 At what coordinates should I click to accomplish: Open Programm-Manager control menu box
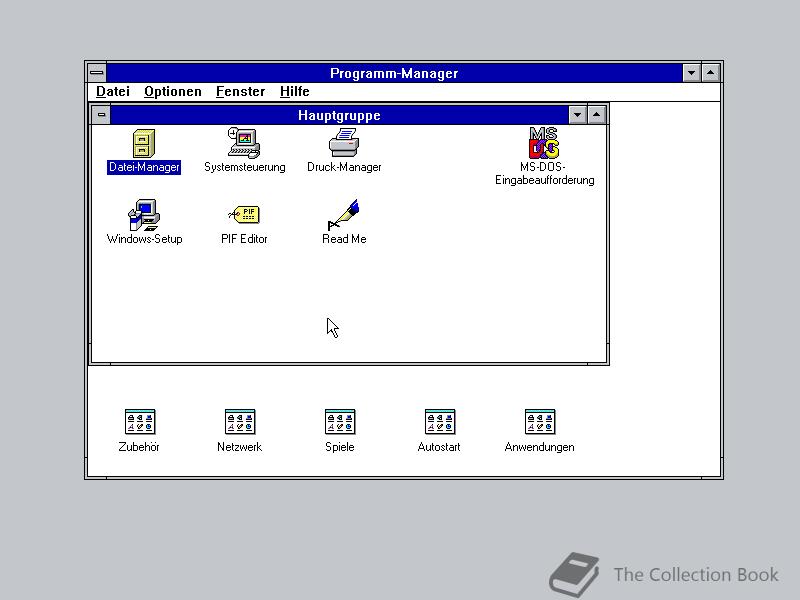pos(97,73)
